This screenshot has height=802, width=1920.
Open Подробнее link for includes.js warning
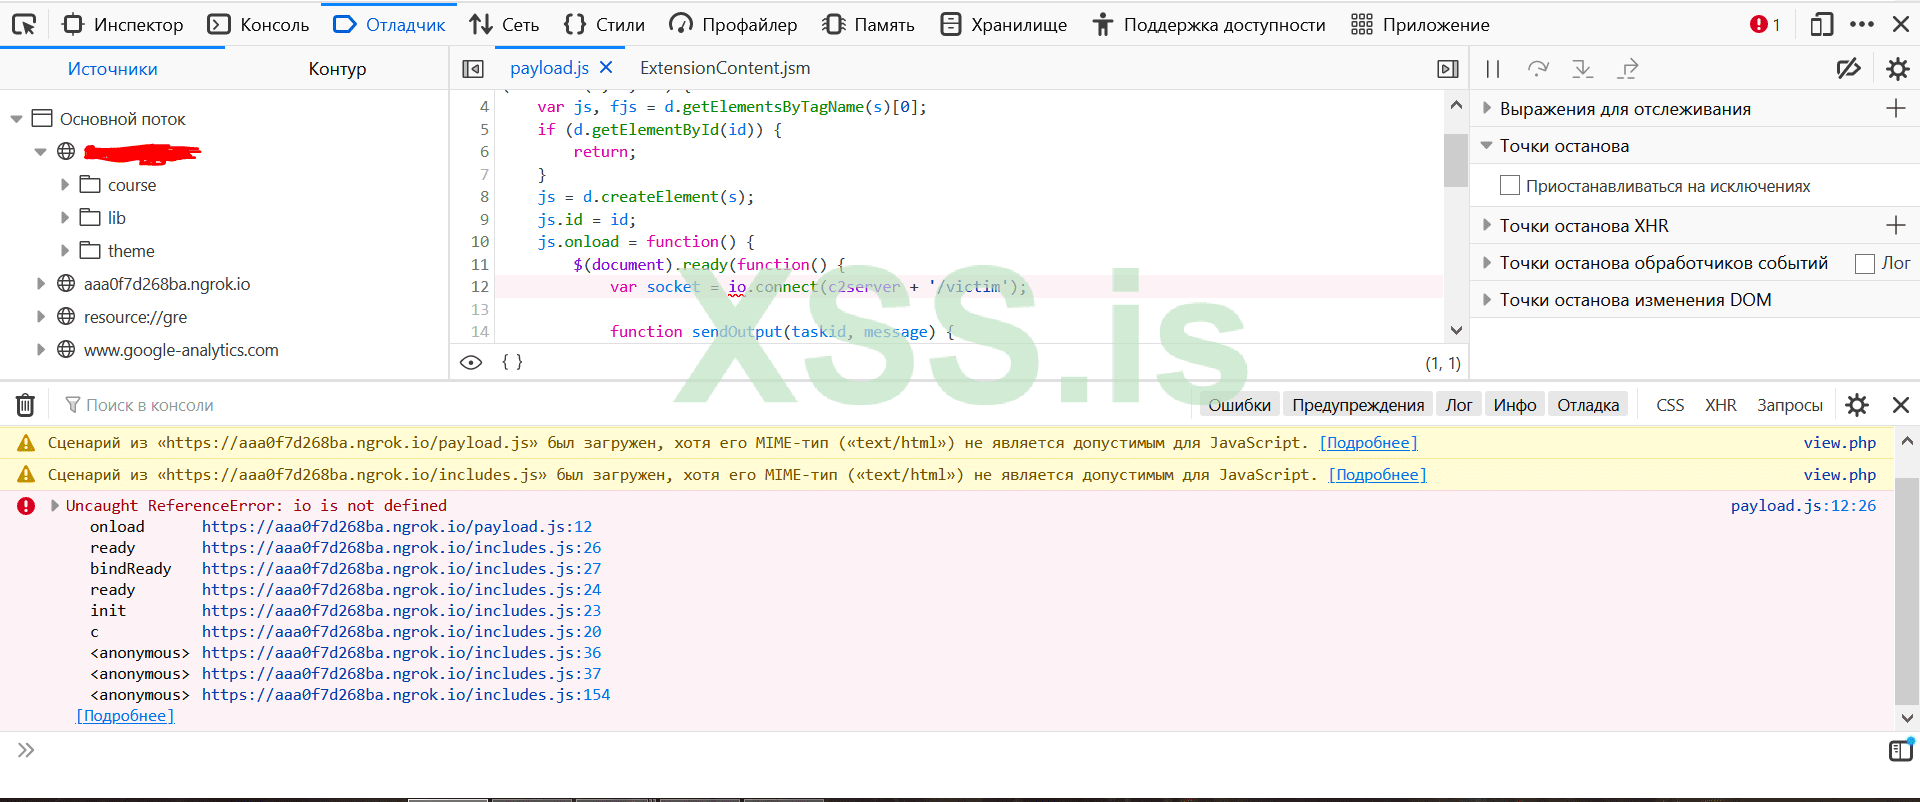[x=1377, y=475]
